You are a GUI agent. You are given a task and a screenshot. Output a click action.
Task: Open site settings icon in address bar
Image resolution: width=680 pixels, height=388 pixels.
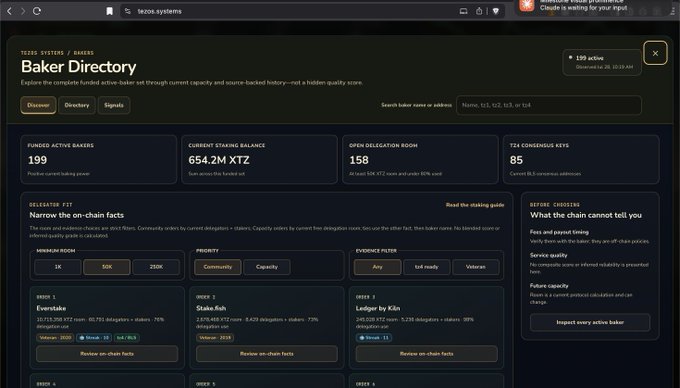coord(128,11)
